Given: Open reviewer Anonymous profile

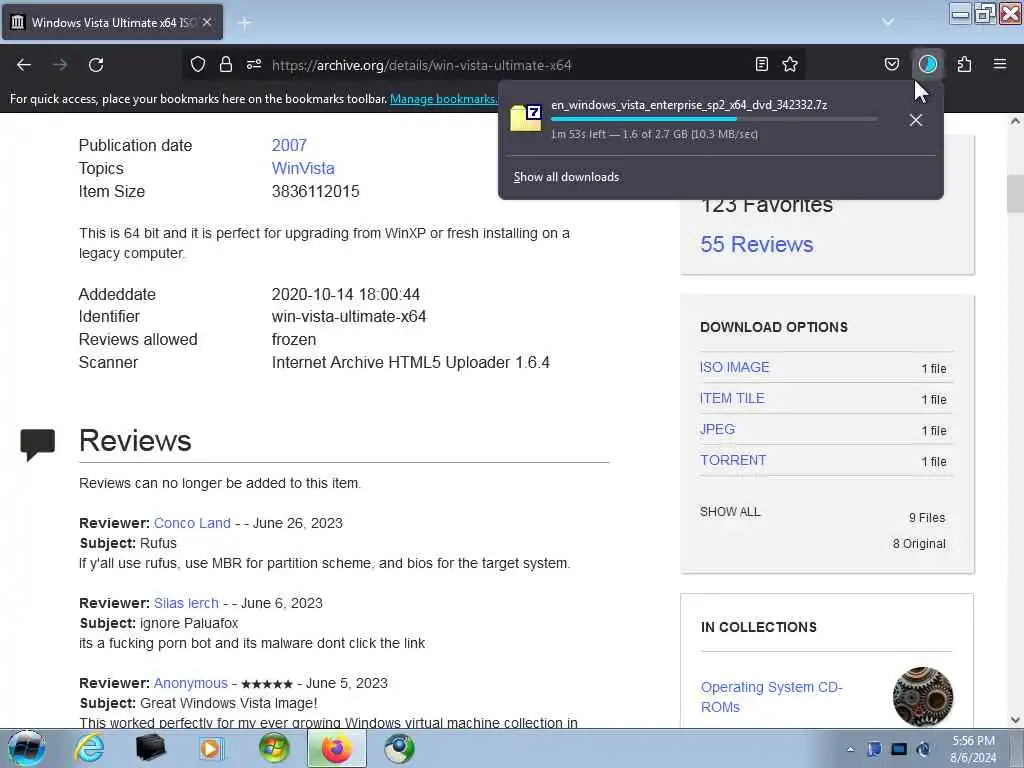Looking at the screenshot, I should 191,683.
